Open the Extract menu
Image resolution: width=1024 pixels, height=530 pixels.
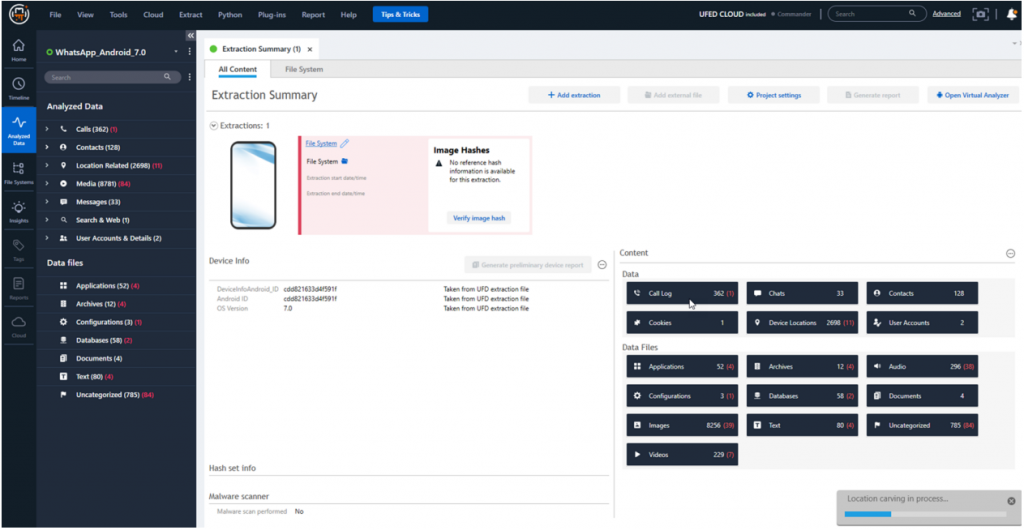pyautogui.click(x=191, y=14)
